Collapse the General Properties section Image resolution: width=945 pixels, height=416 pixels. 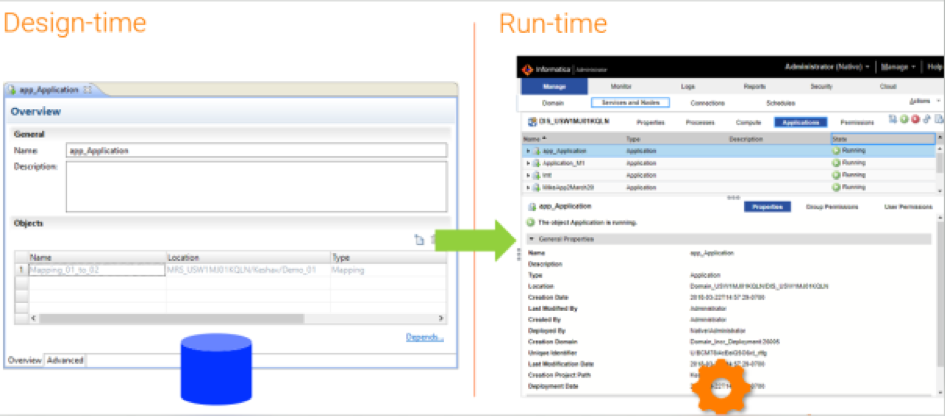[532, 240]
